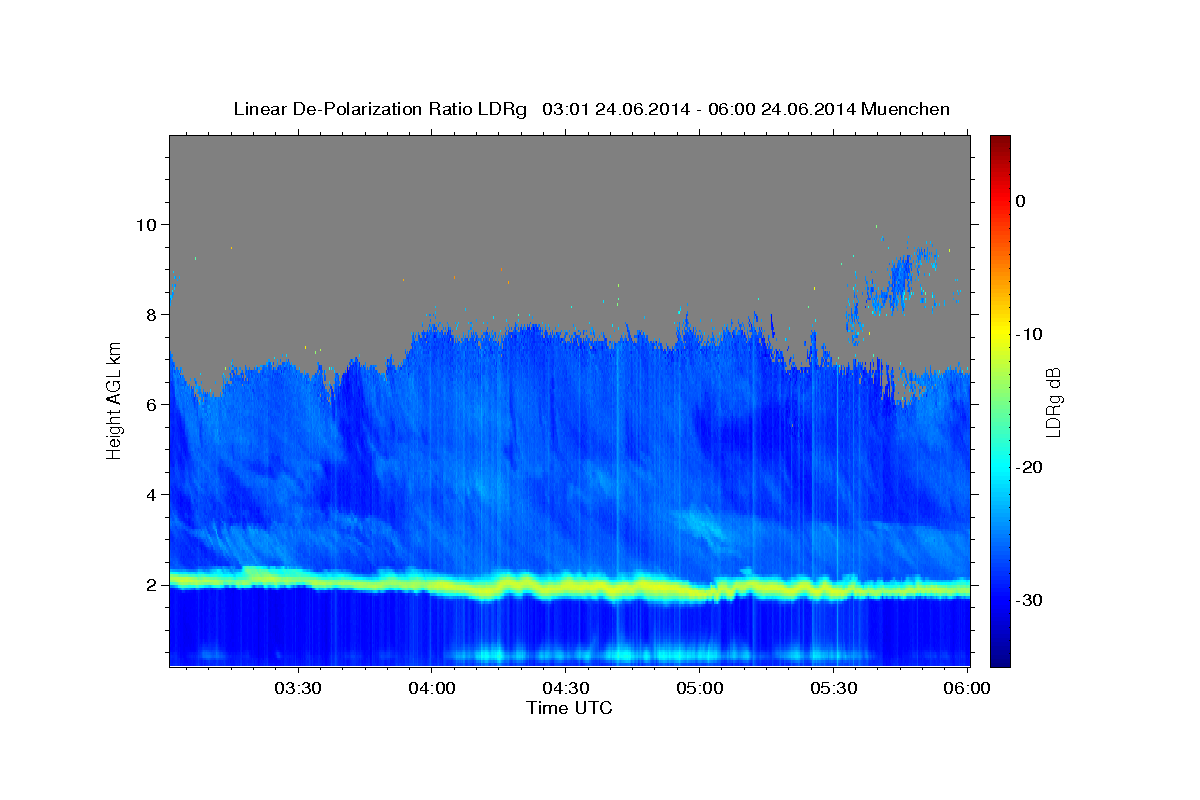
Task: Click the yellow region of the colorbar
Action: tap(1000, 334)
